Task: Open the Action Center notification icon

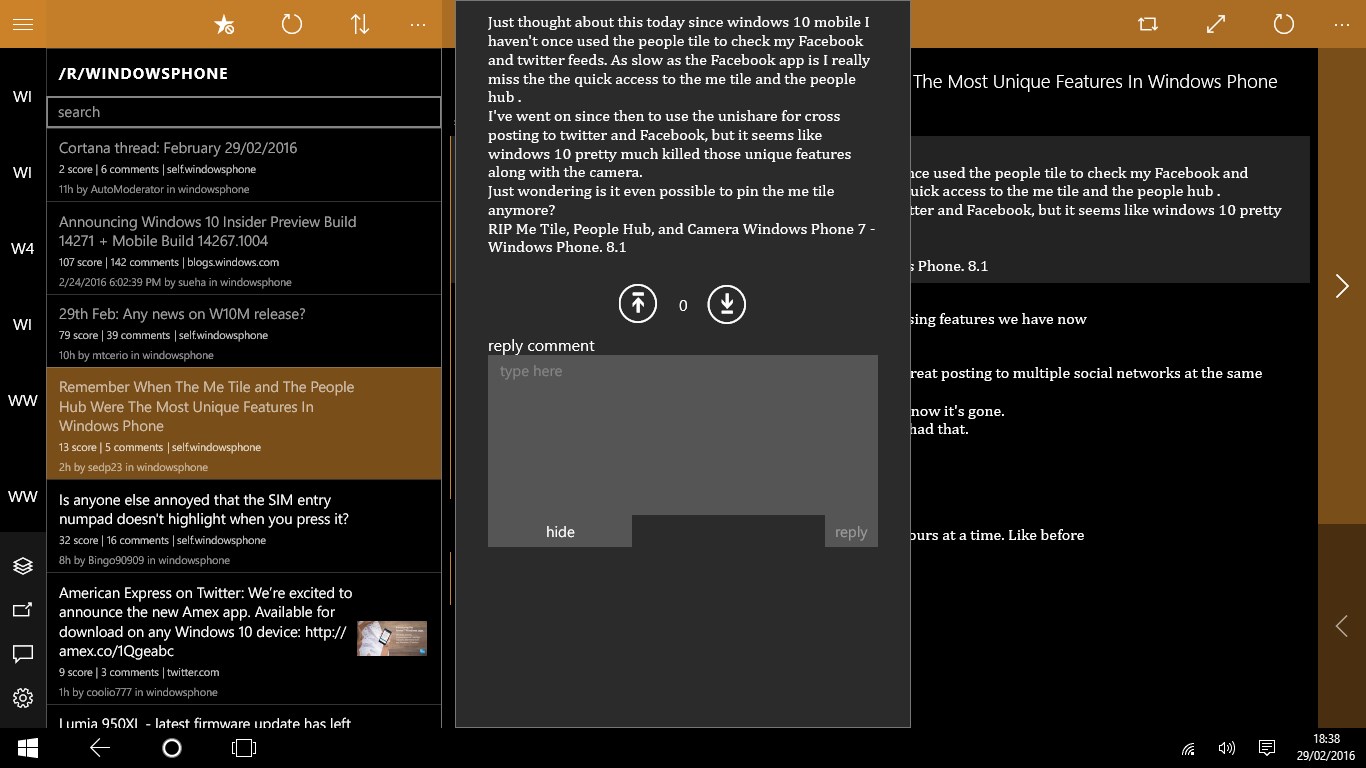Action: [1266, 748]
